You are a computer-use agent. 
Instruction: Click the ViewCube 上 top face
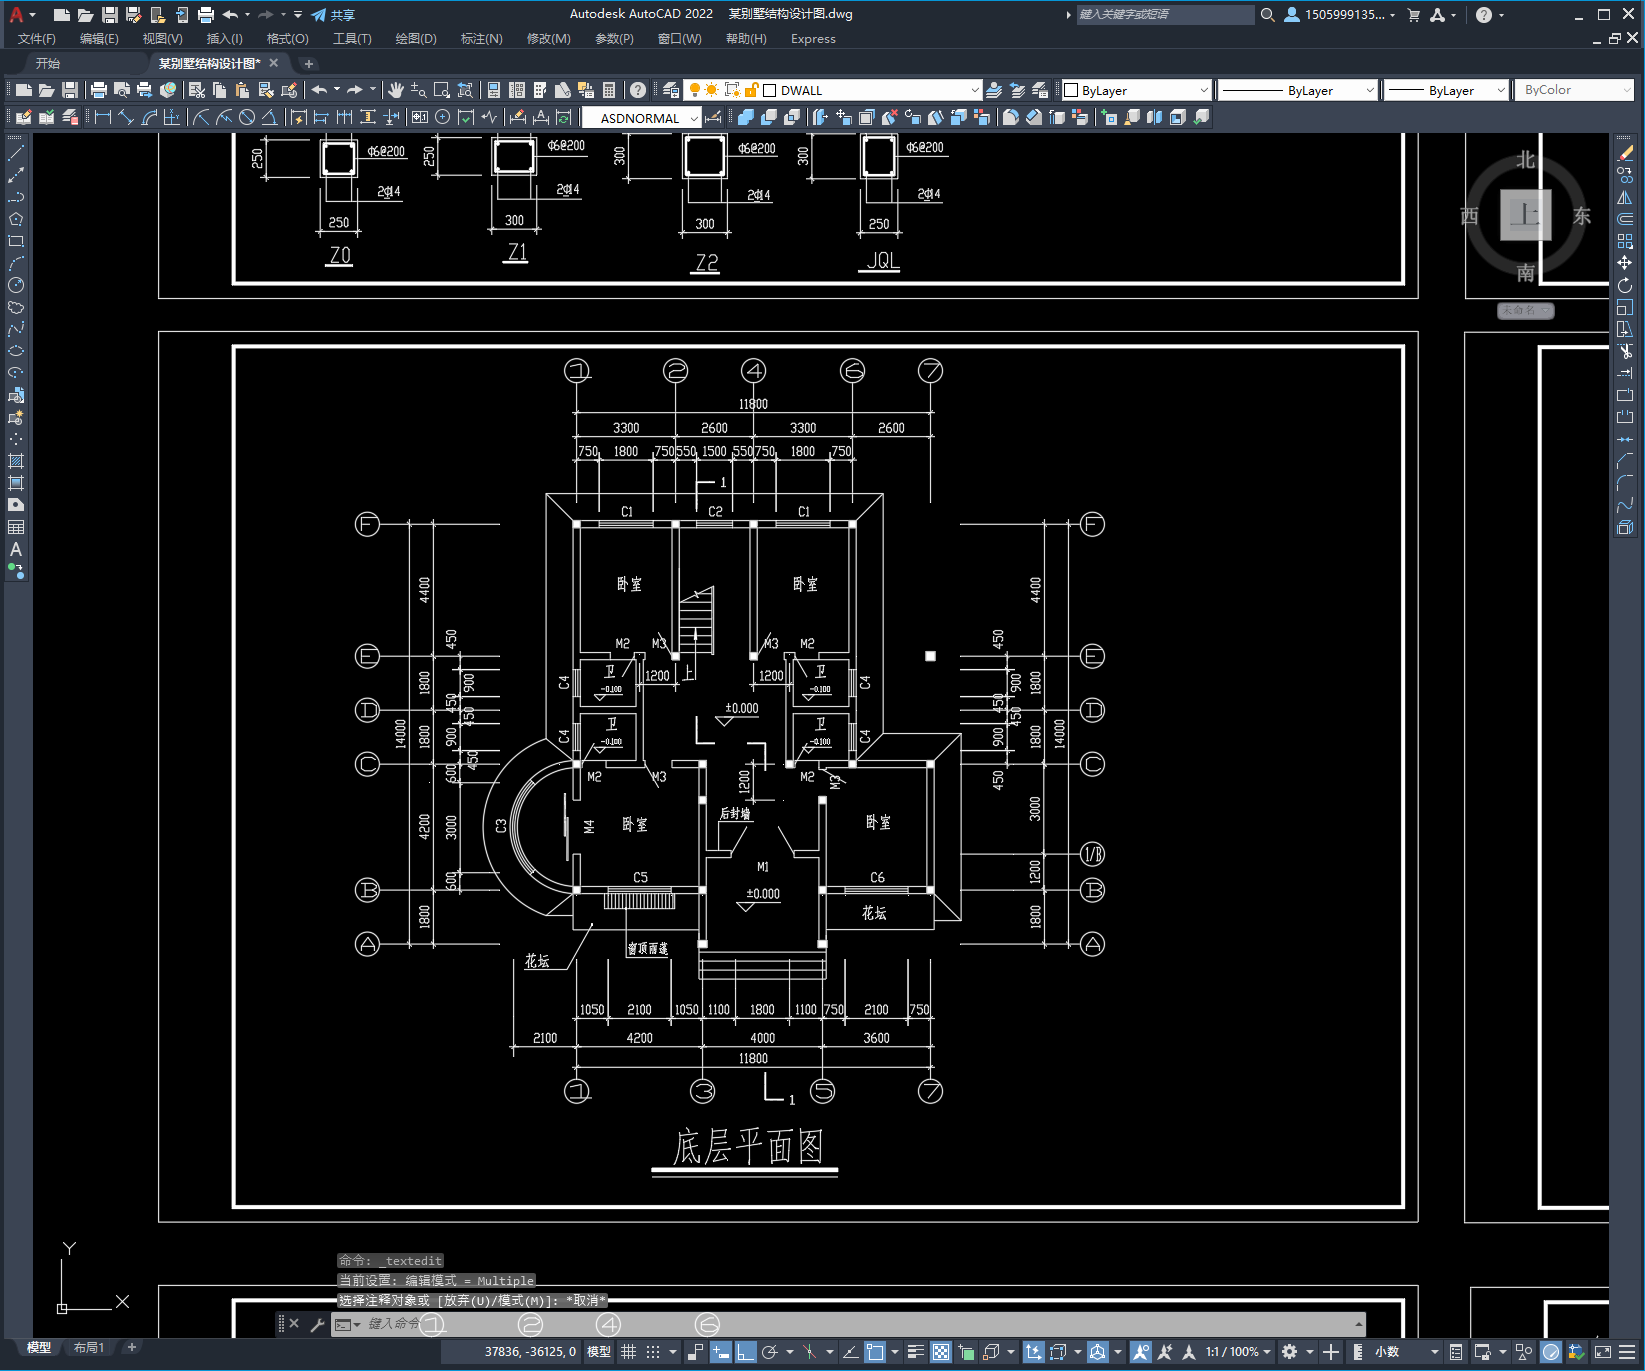(x=1525, y=215)
